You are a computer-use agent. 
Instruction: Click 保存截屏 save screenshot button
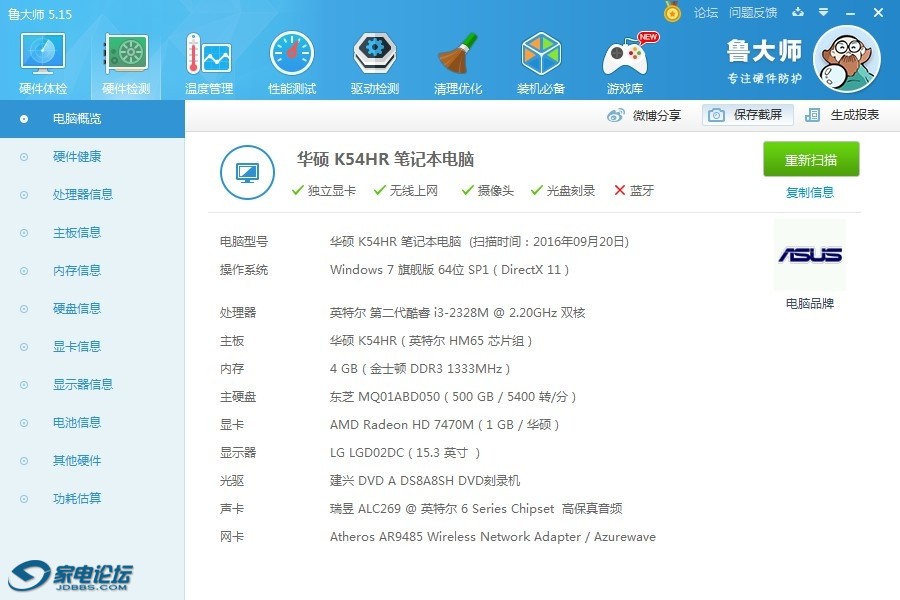click(747, 115)
